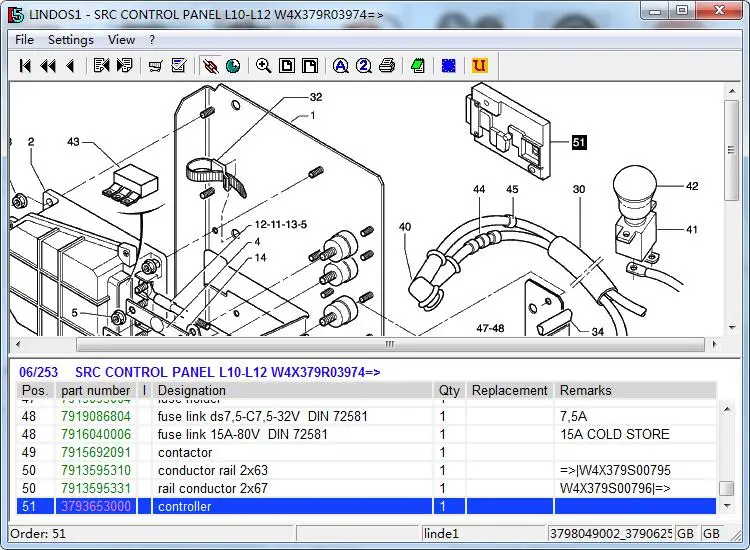Click the blue square selection icon
Image resolution: width=750 pixels, height=550 pixels.
tap(449, 66)
